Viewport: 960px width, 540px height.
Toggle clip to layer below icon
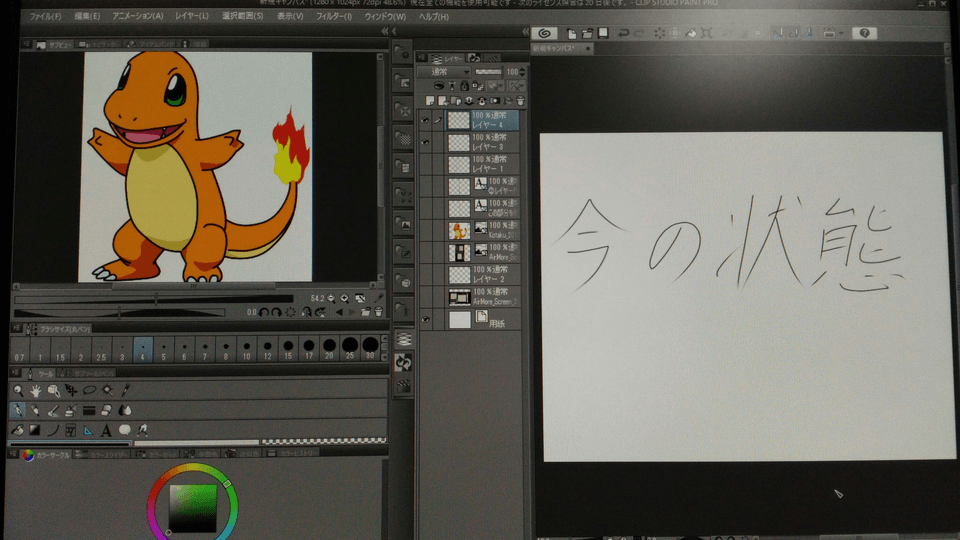(x=439, y=86)
